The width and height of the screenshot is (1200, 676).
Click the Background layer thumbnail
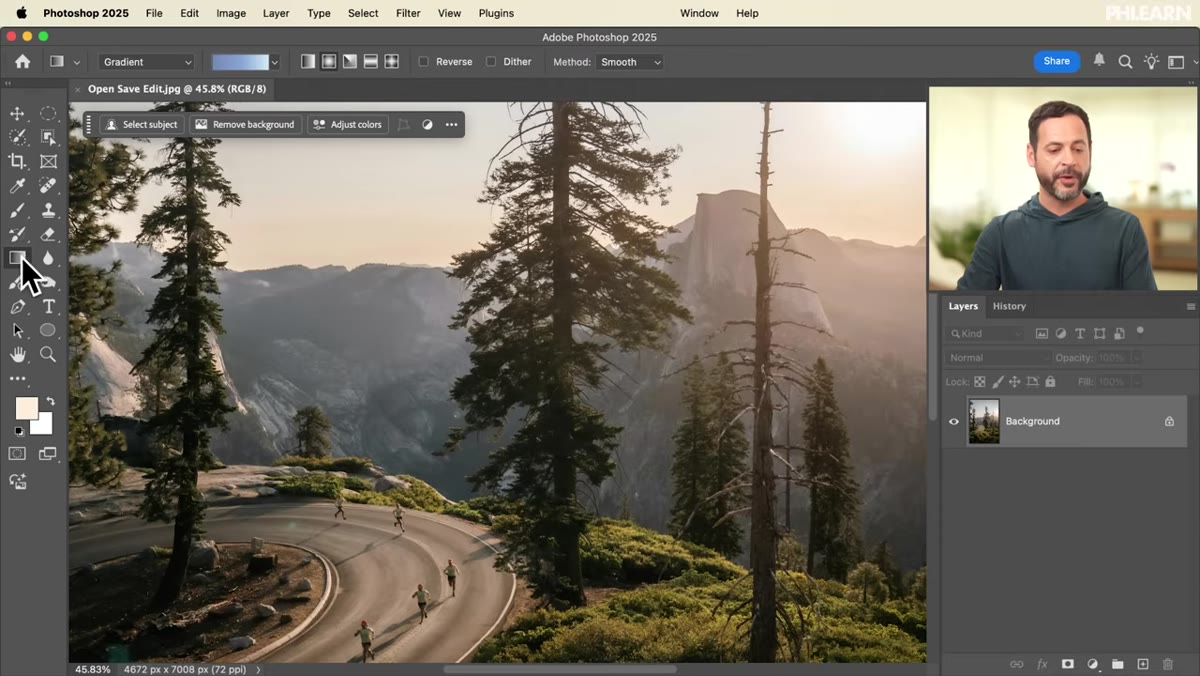(984, 422)
